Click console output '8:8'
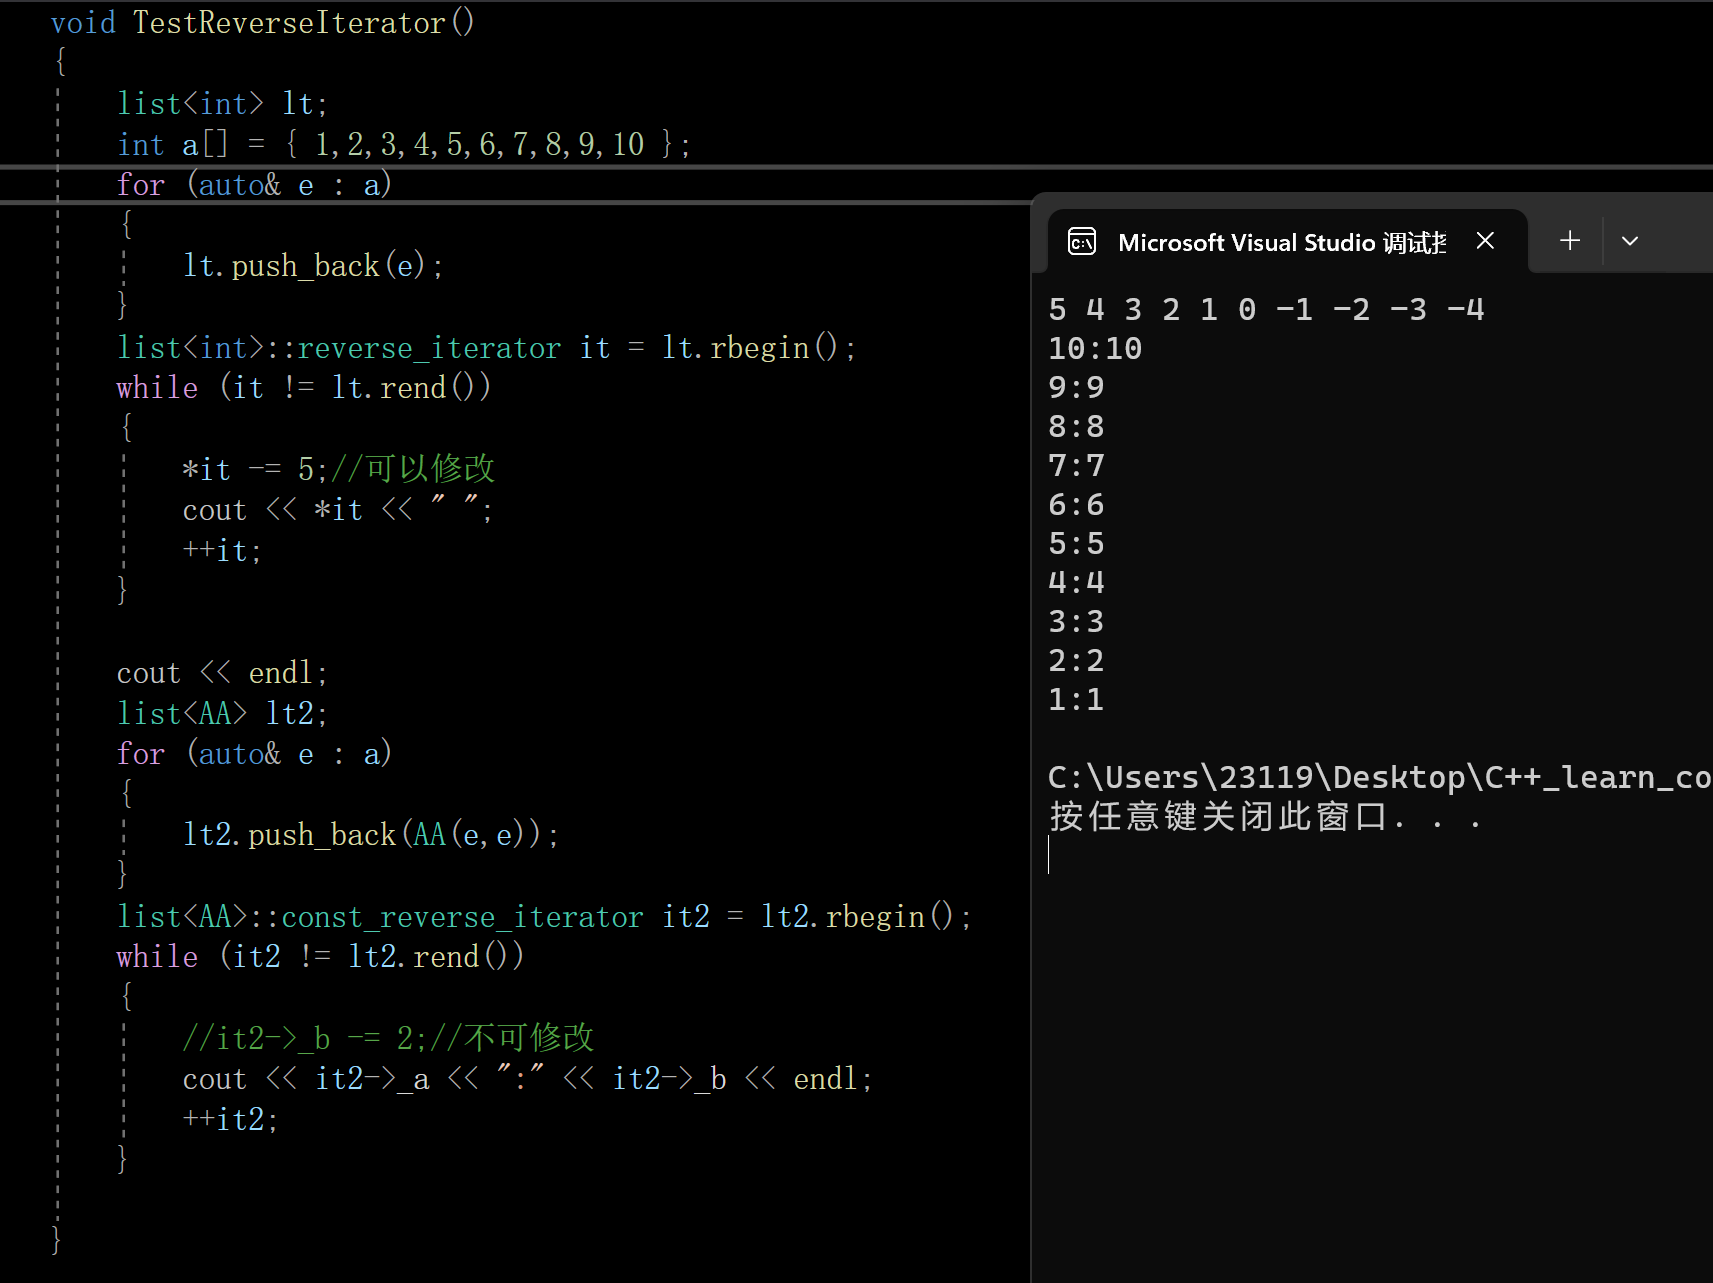The image size is (1713, 1283). 1076,427
